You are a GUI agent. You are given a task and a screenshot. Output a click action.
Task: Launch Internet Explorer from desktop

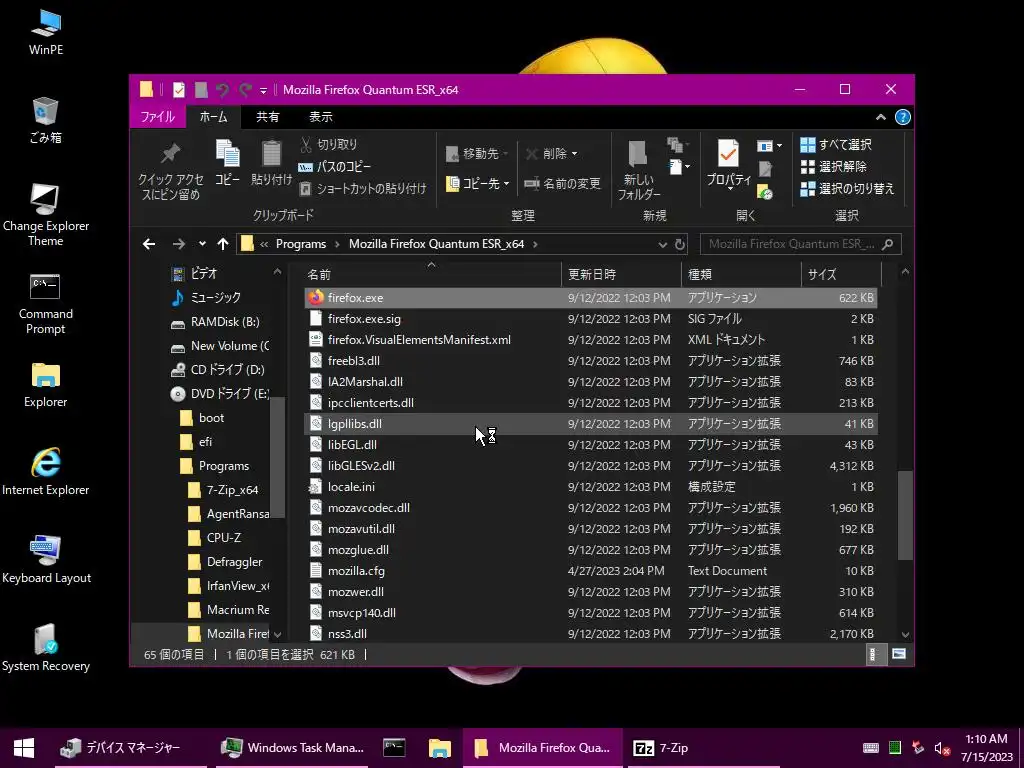(x=46, y=473)
